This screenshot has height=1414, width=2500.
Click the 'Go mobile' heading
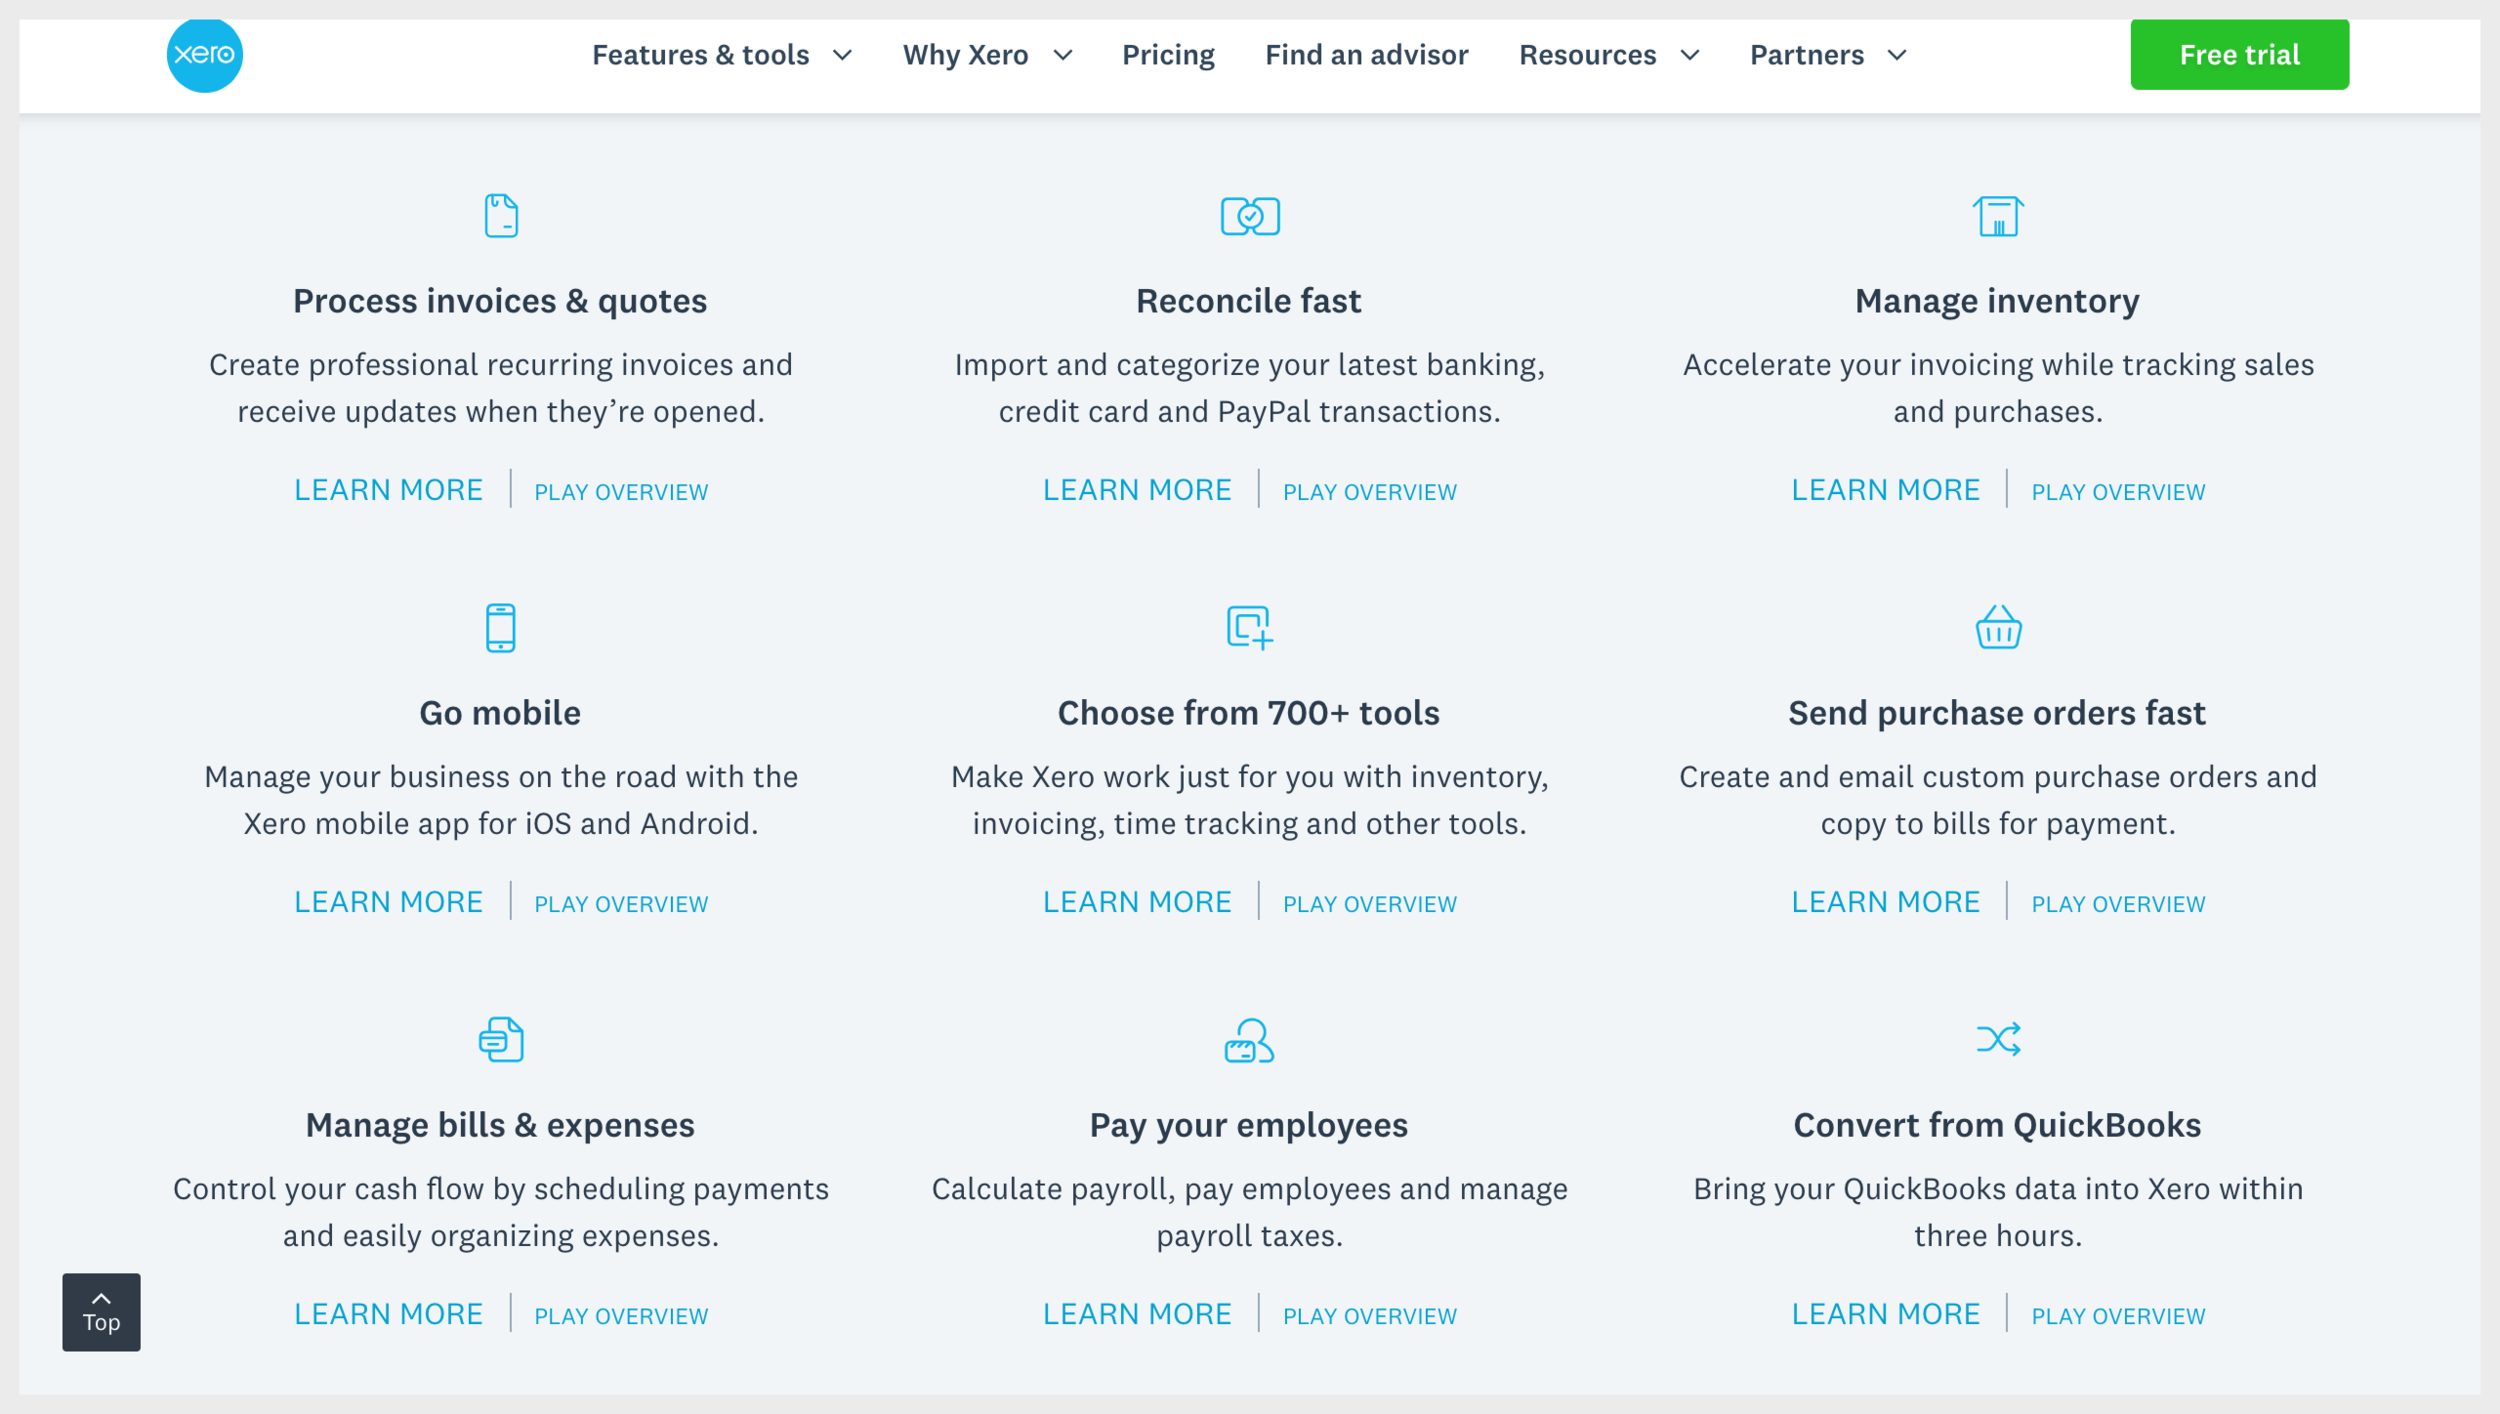click(x=500, y=713)
